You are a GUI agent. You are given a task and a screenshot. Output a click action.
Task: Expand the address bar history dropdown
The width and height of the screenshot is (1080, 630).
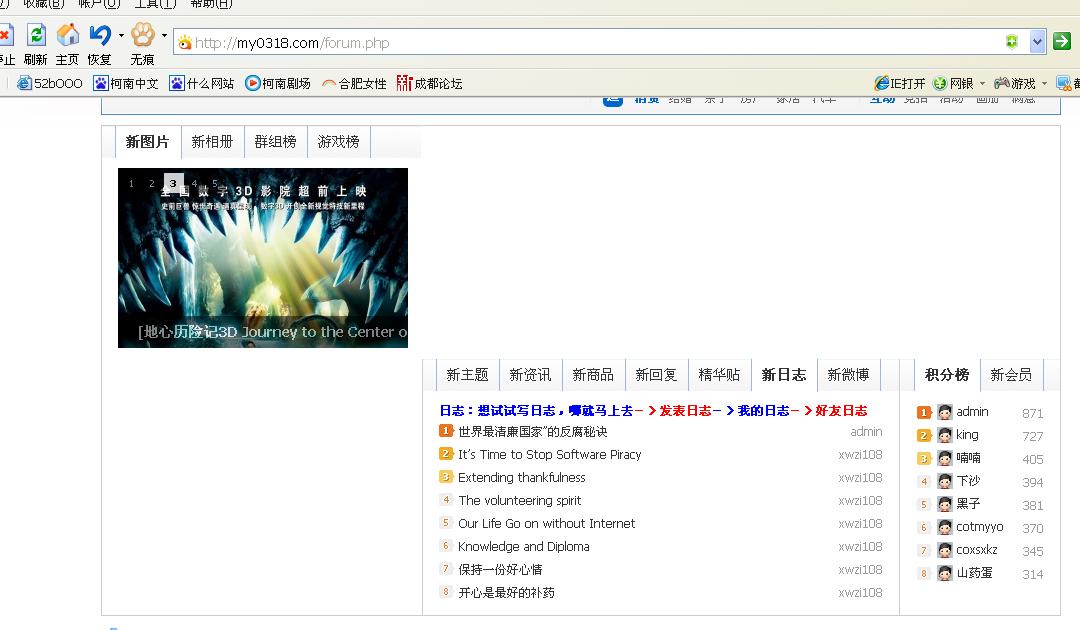(1037, 42)
